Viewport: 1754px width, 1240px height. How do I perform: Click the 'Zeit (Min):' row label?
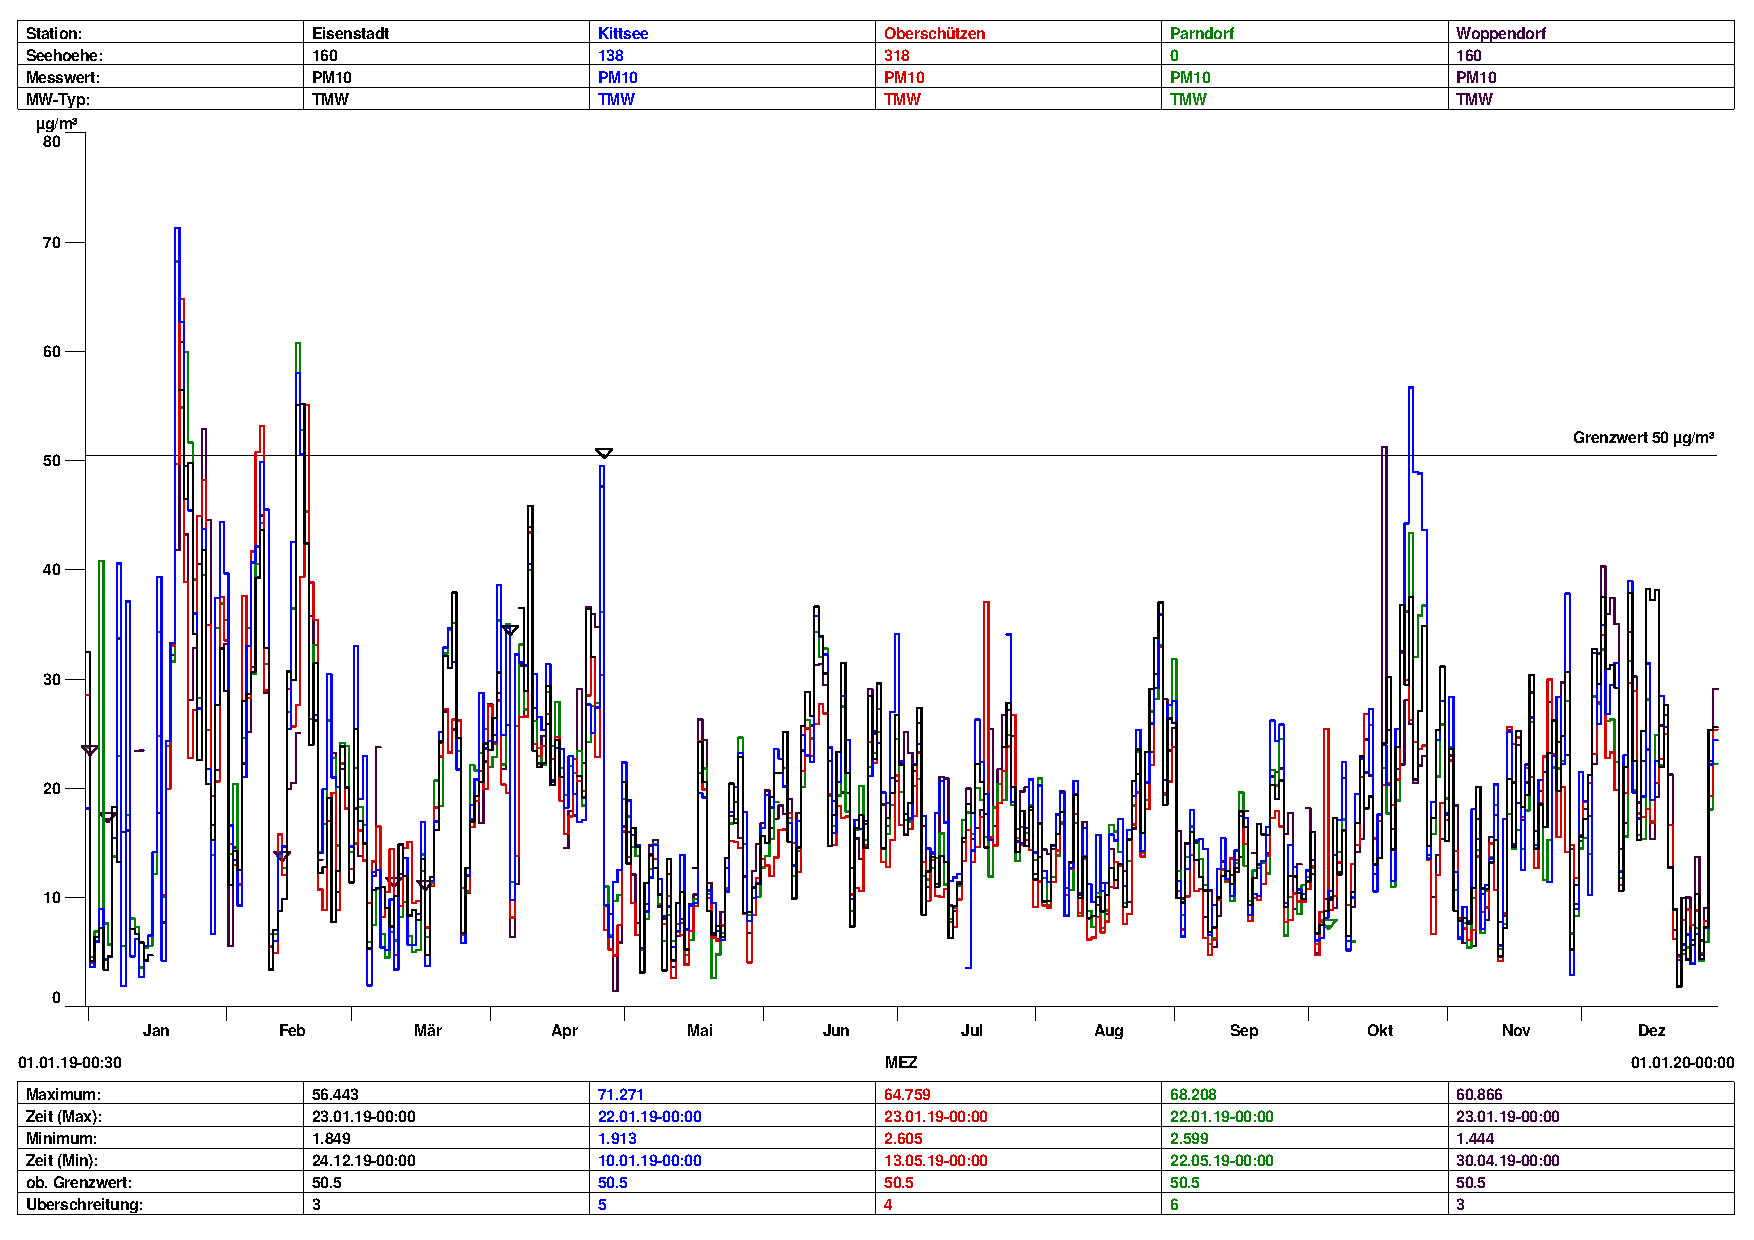pyautogui.click(x=62, y=1161)
